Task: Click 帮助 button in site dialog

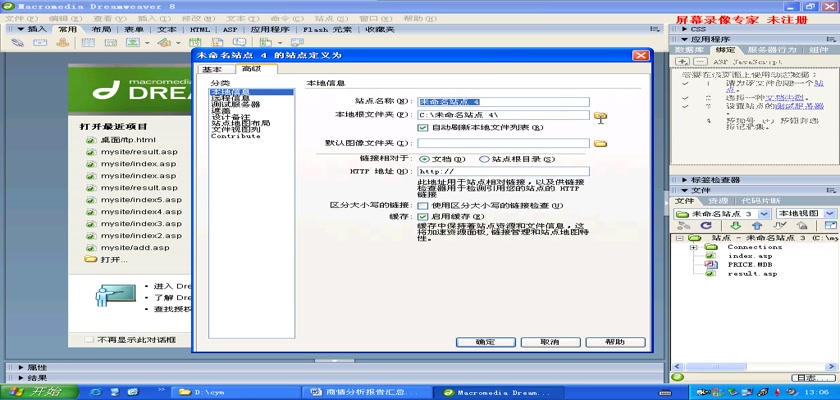Action: tap(615, 342)
